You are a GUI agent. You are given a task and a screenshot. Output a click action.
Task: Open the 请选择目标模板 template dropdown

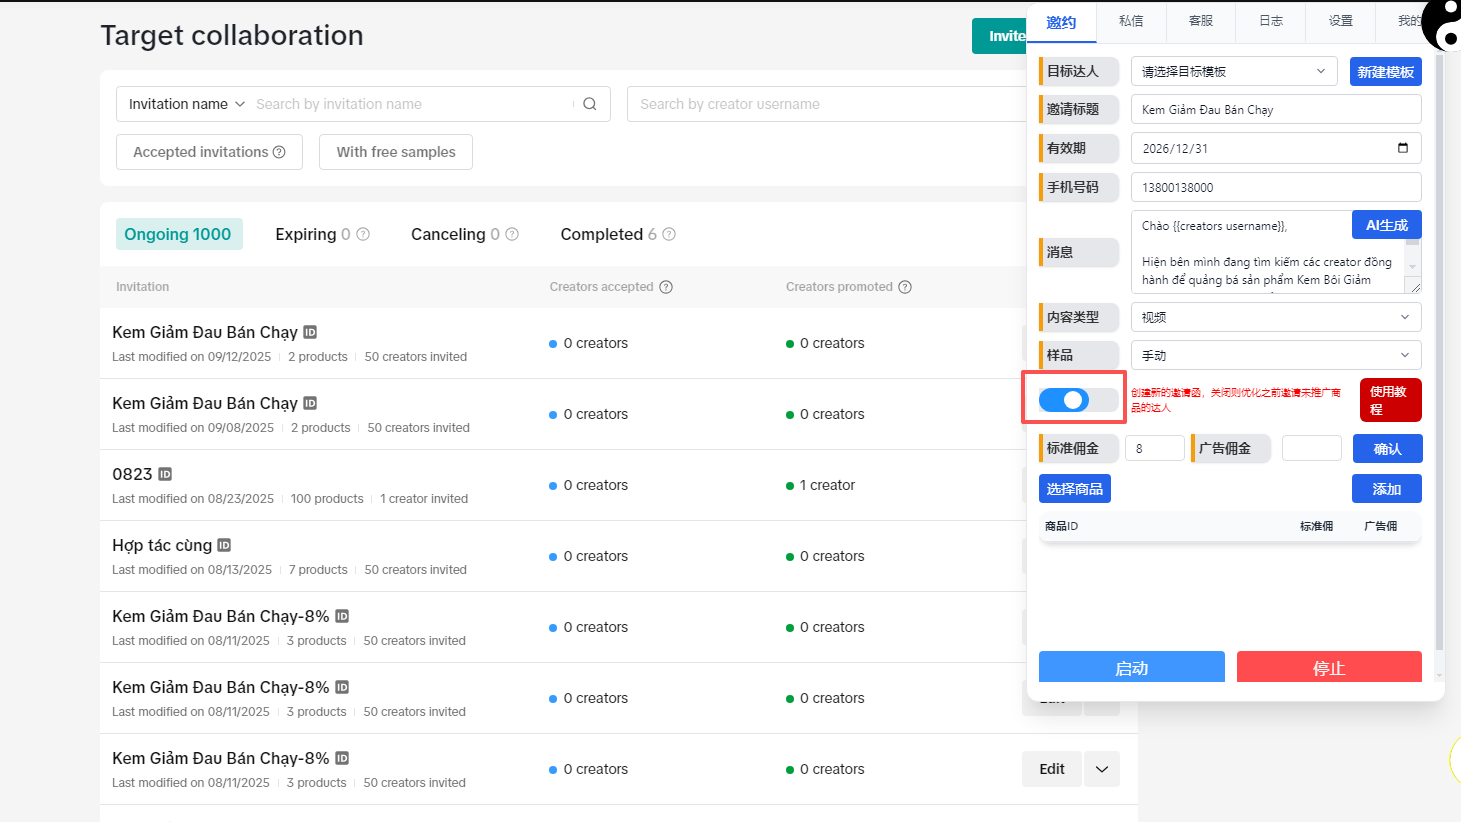tap(1234, 71)
